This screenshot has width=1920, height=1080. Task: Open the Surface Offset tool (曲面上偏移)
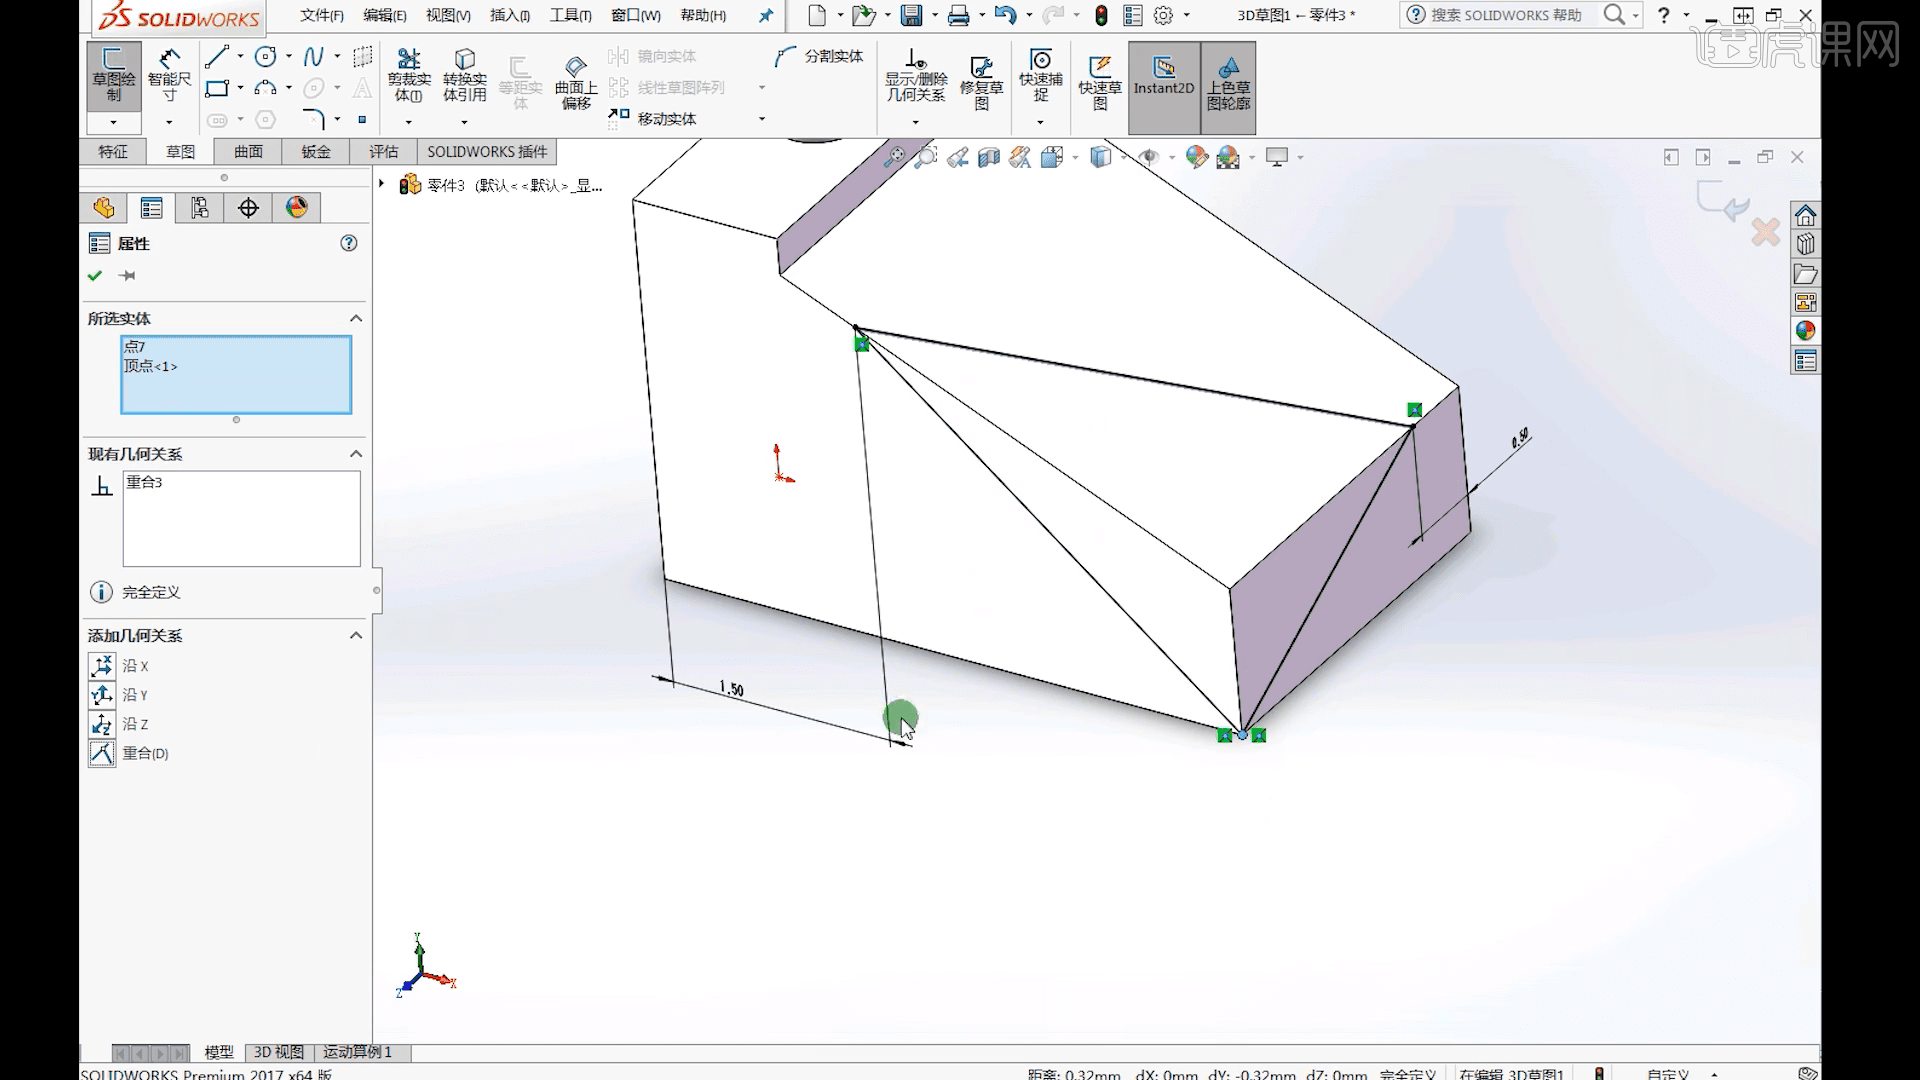pyautogui.click(x=576, y=80)
